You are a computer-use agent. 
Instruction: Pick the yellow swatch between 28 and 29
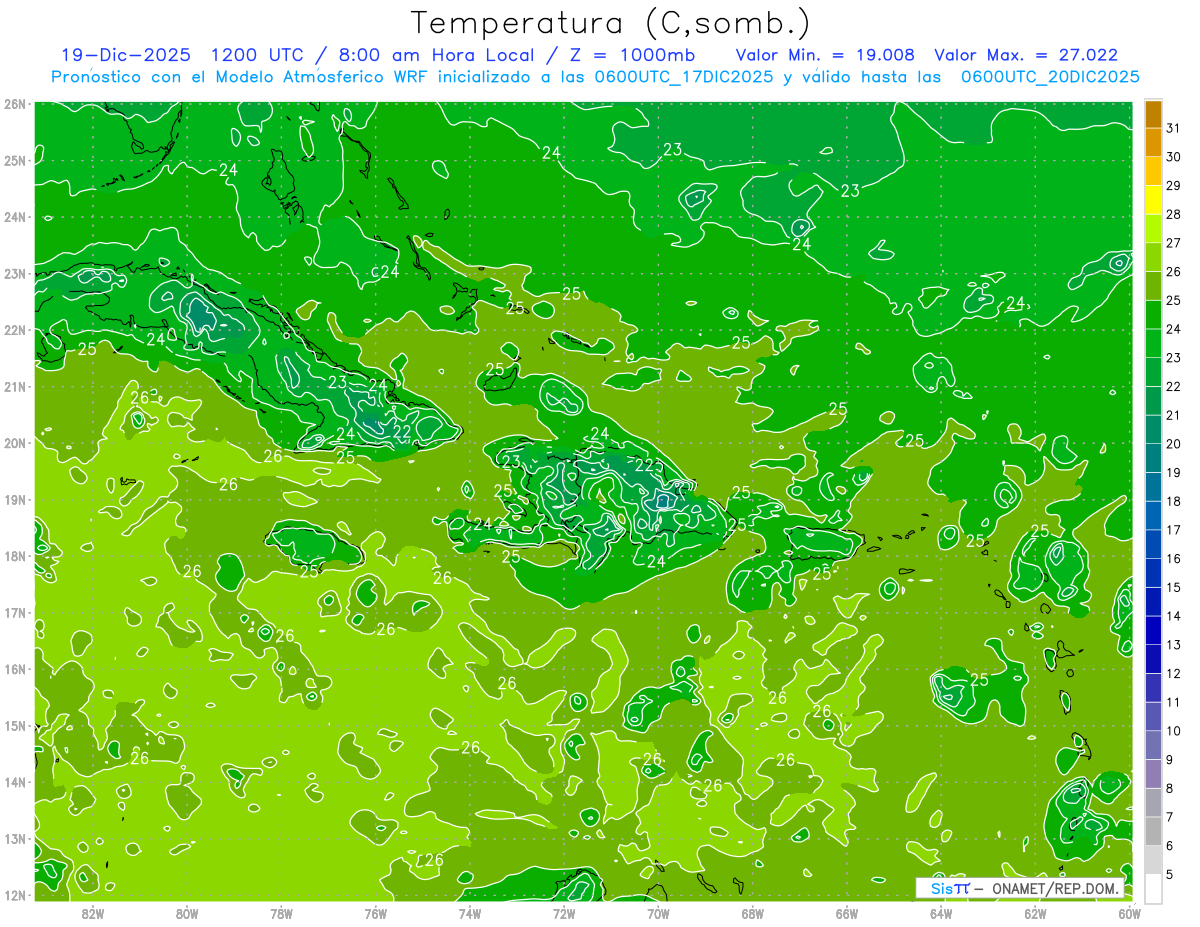coord(1153,200)
